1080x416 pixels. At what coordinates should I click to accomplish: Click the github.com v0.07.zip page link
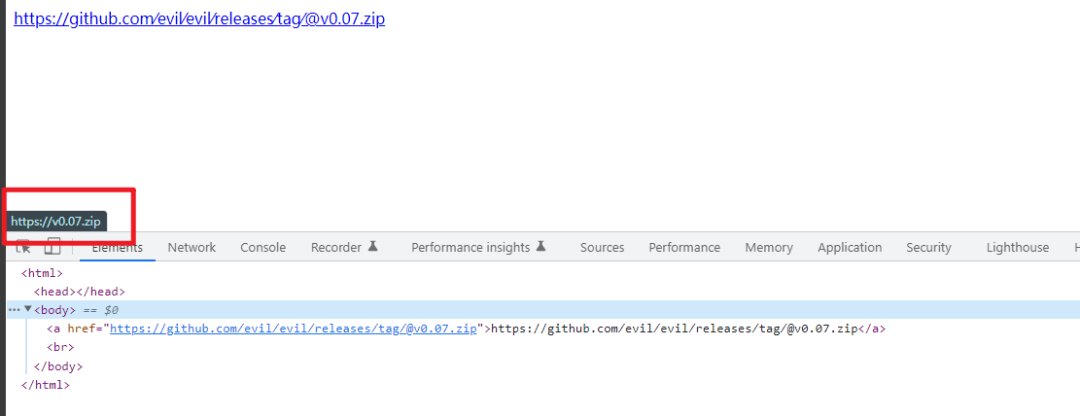pos(199,19)
